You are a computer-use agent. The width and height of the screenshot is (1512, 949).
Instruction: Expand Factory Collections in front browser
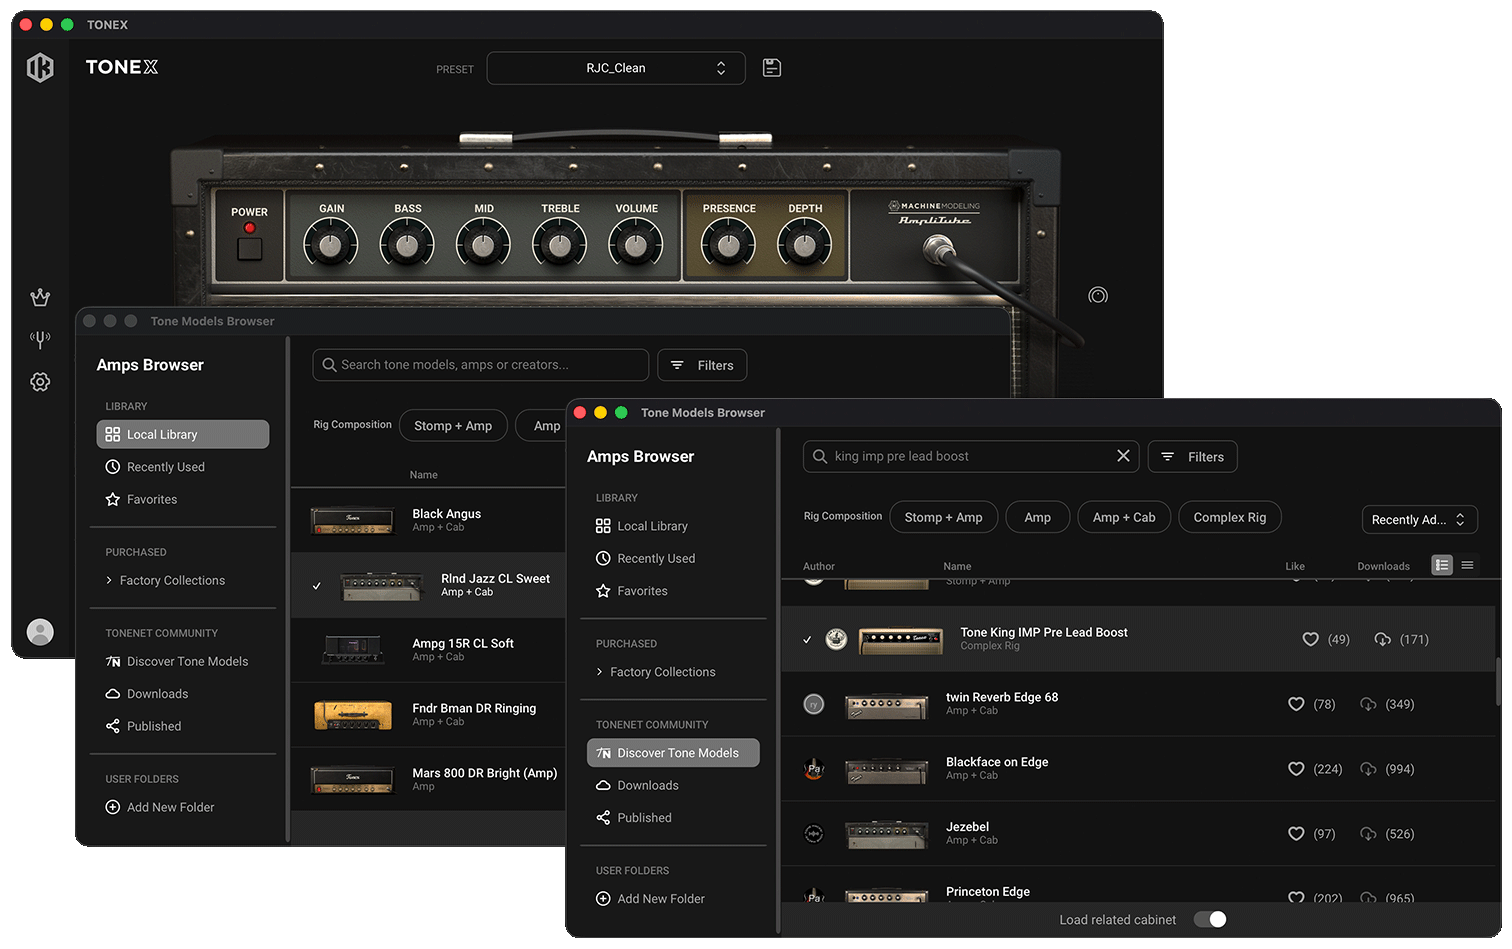coord(656,672)
